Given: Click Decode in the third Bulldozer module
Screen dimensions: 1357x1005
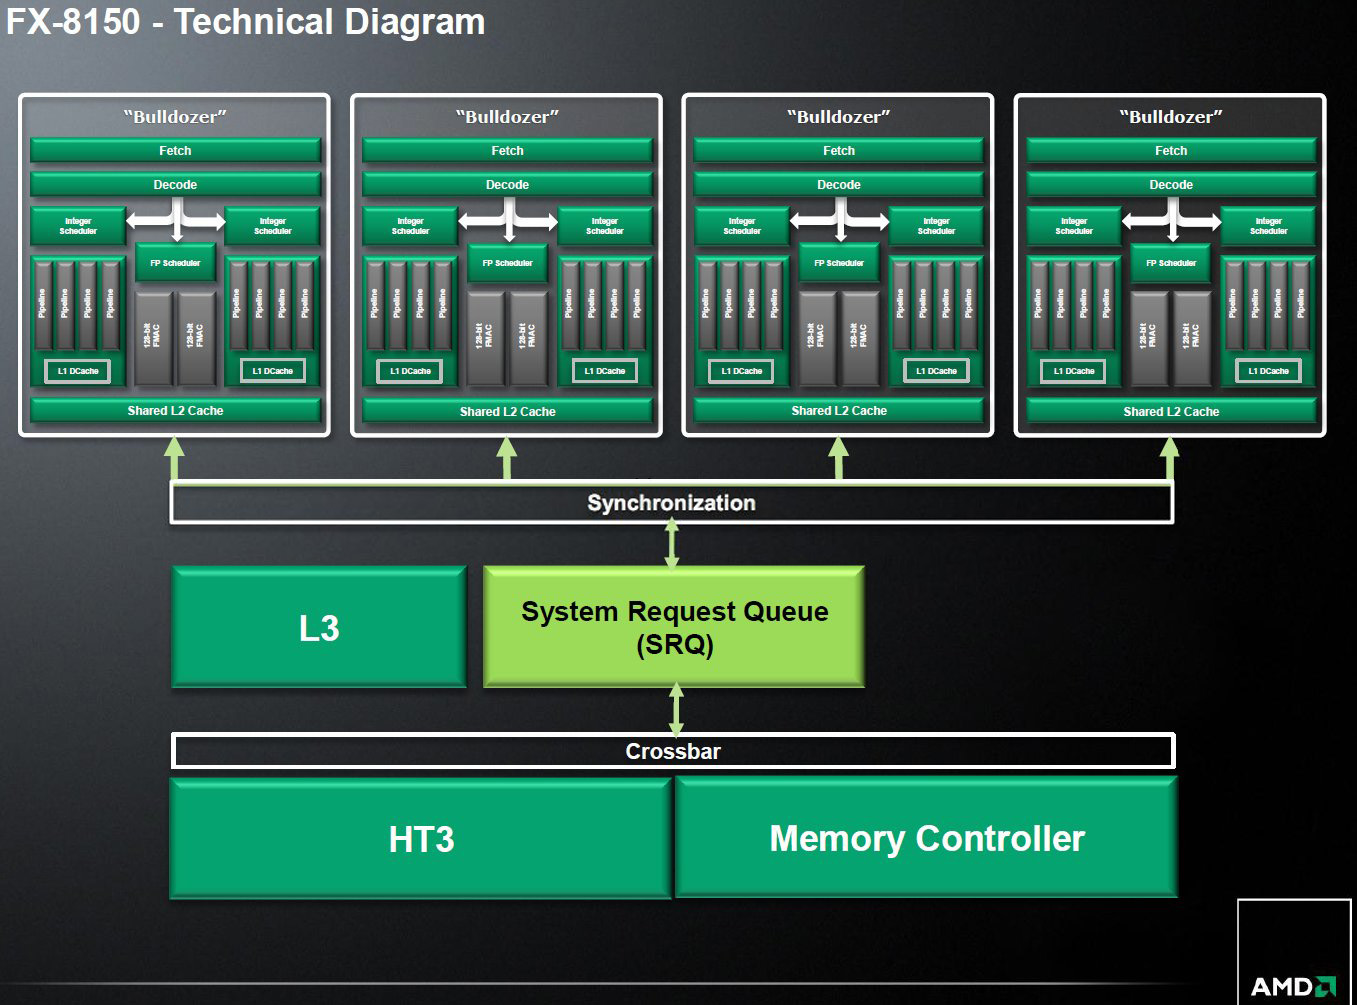Looking at the screenshot, I should coord(839,184).
